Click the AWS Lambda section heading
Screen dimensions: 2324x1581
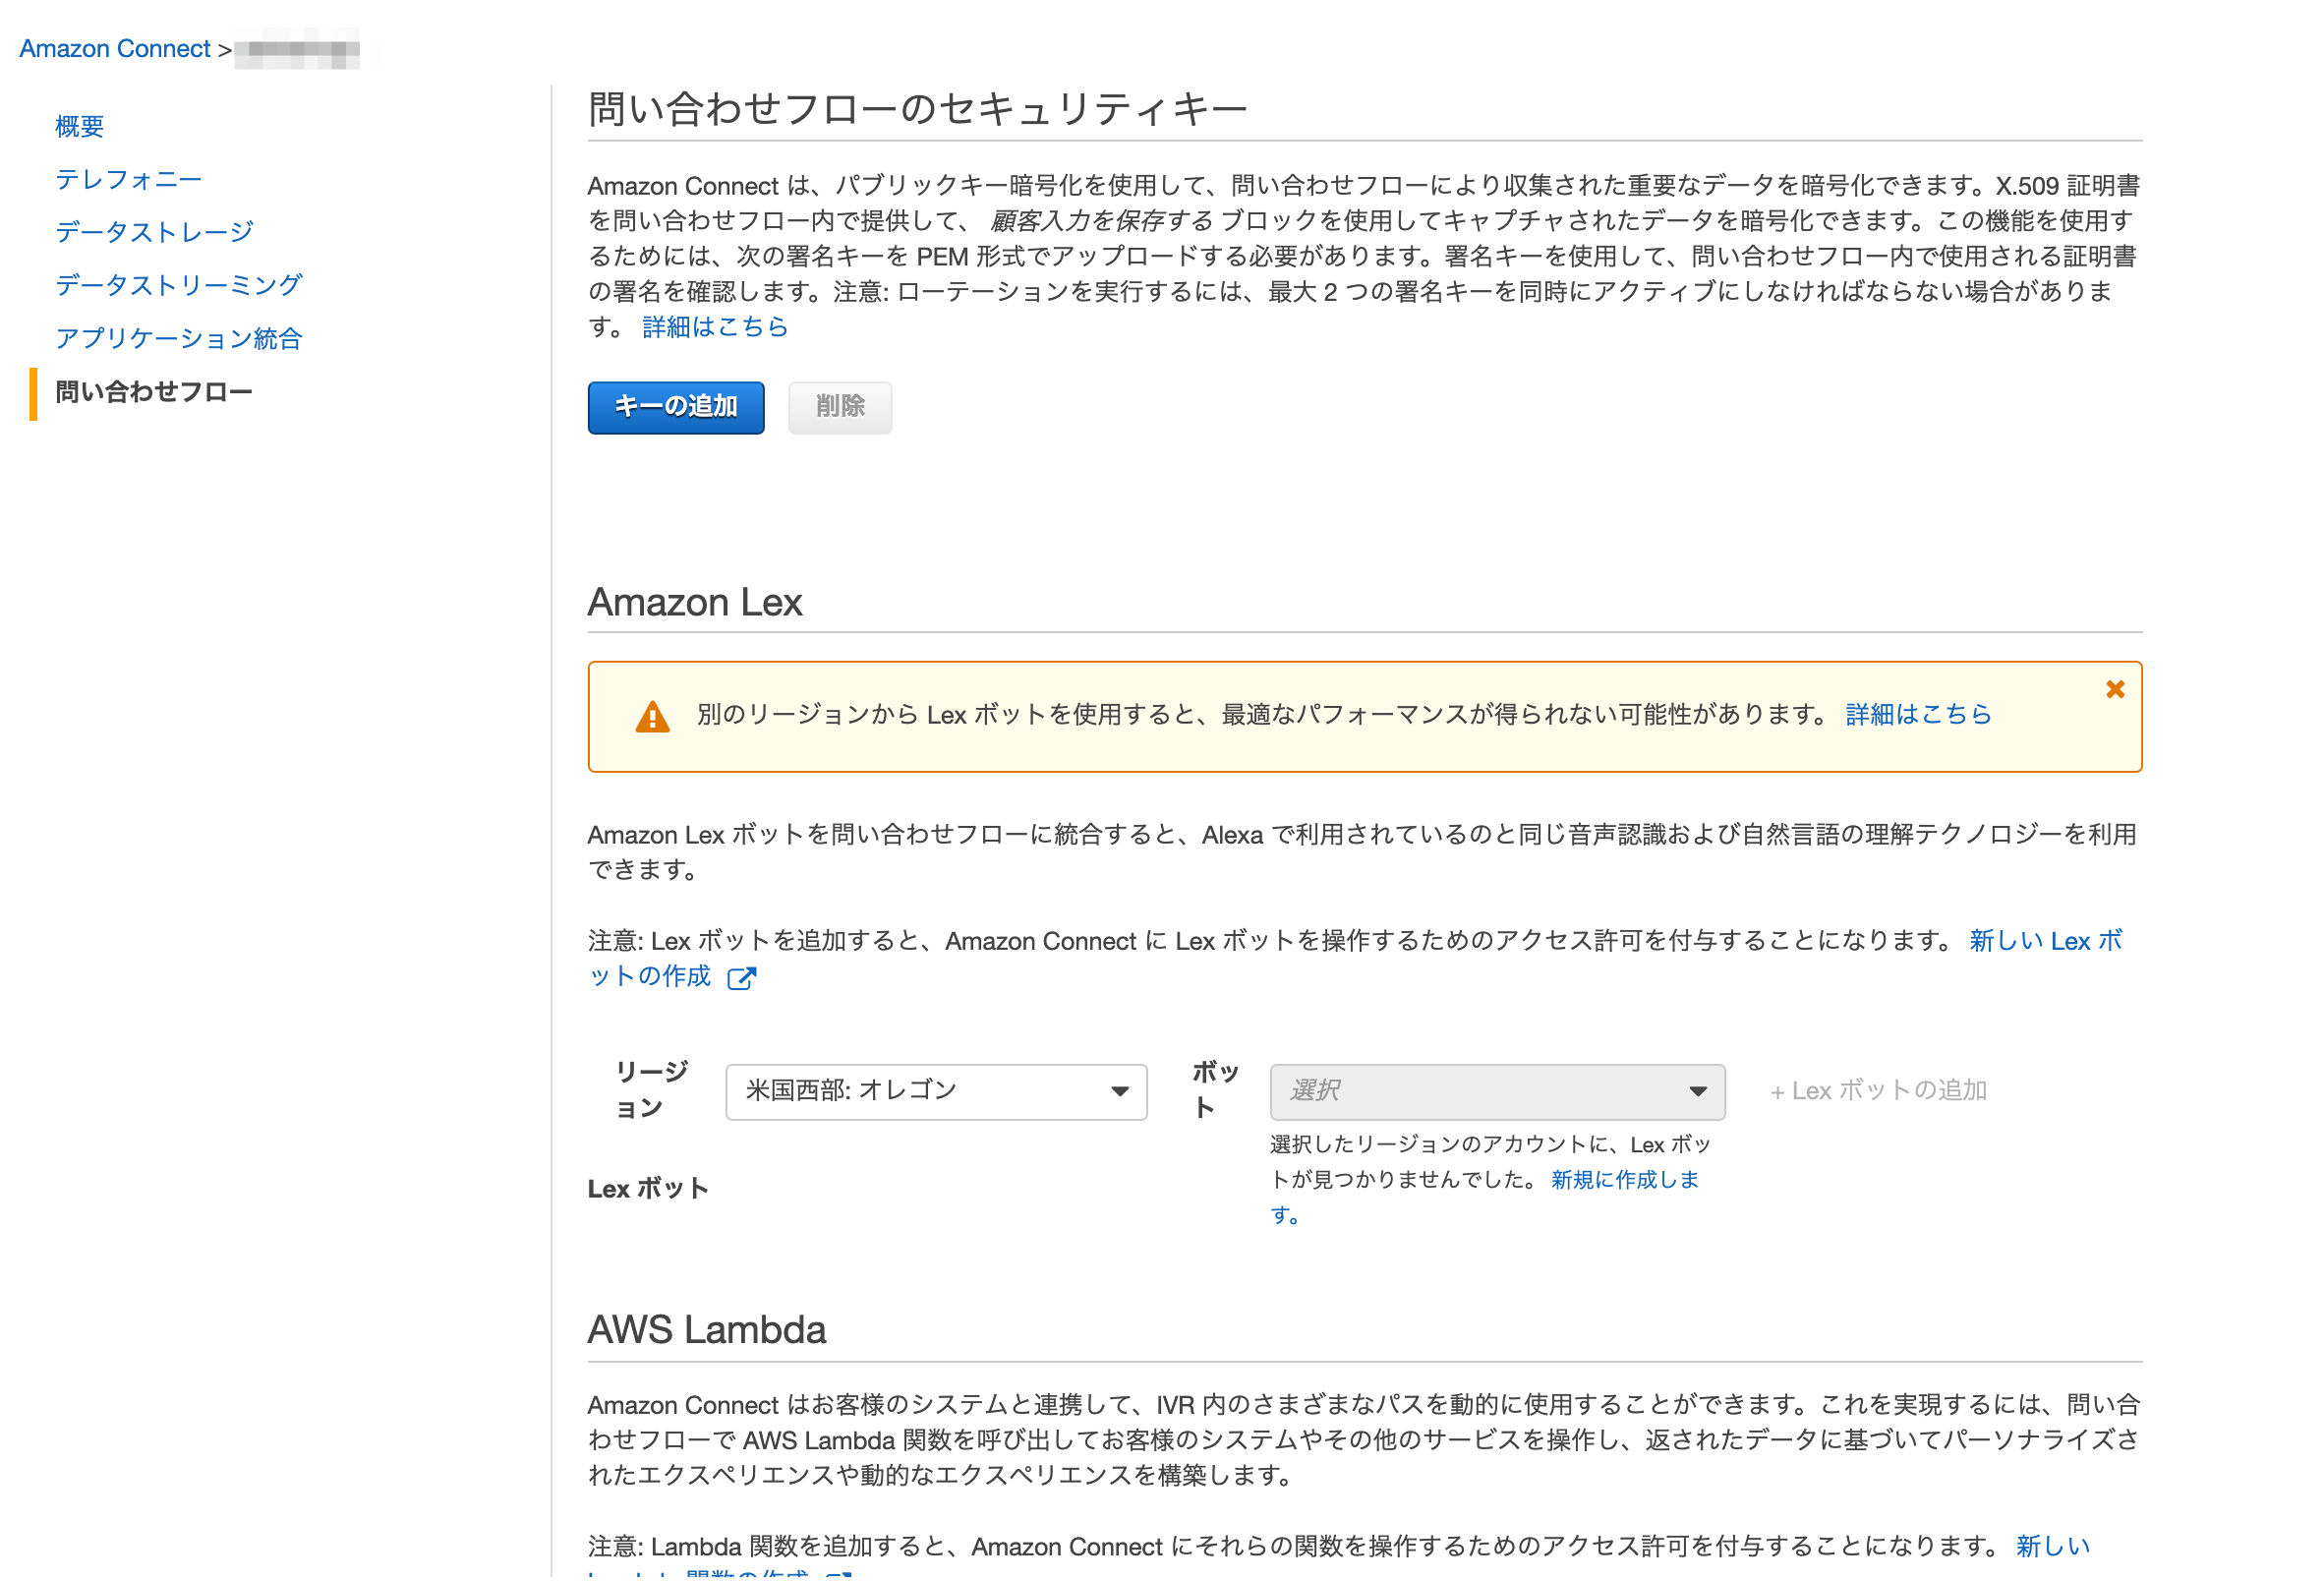[706, 1330]
